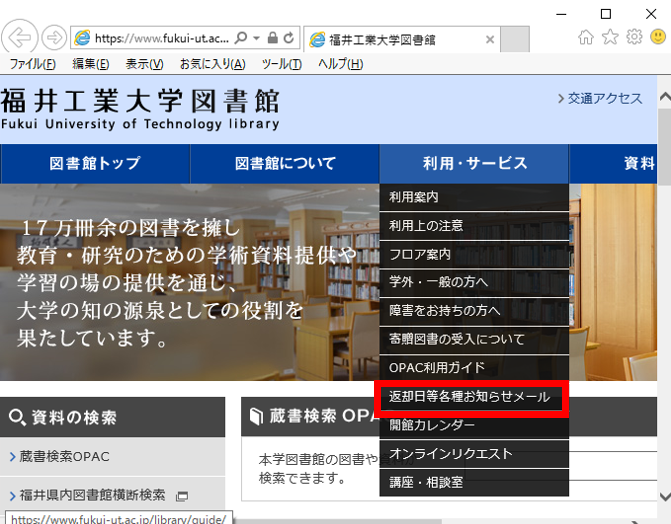Click the padlock security icon in the address bar

click(271, 38)
